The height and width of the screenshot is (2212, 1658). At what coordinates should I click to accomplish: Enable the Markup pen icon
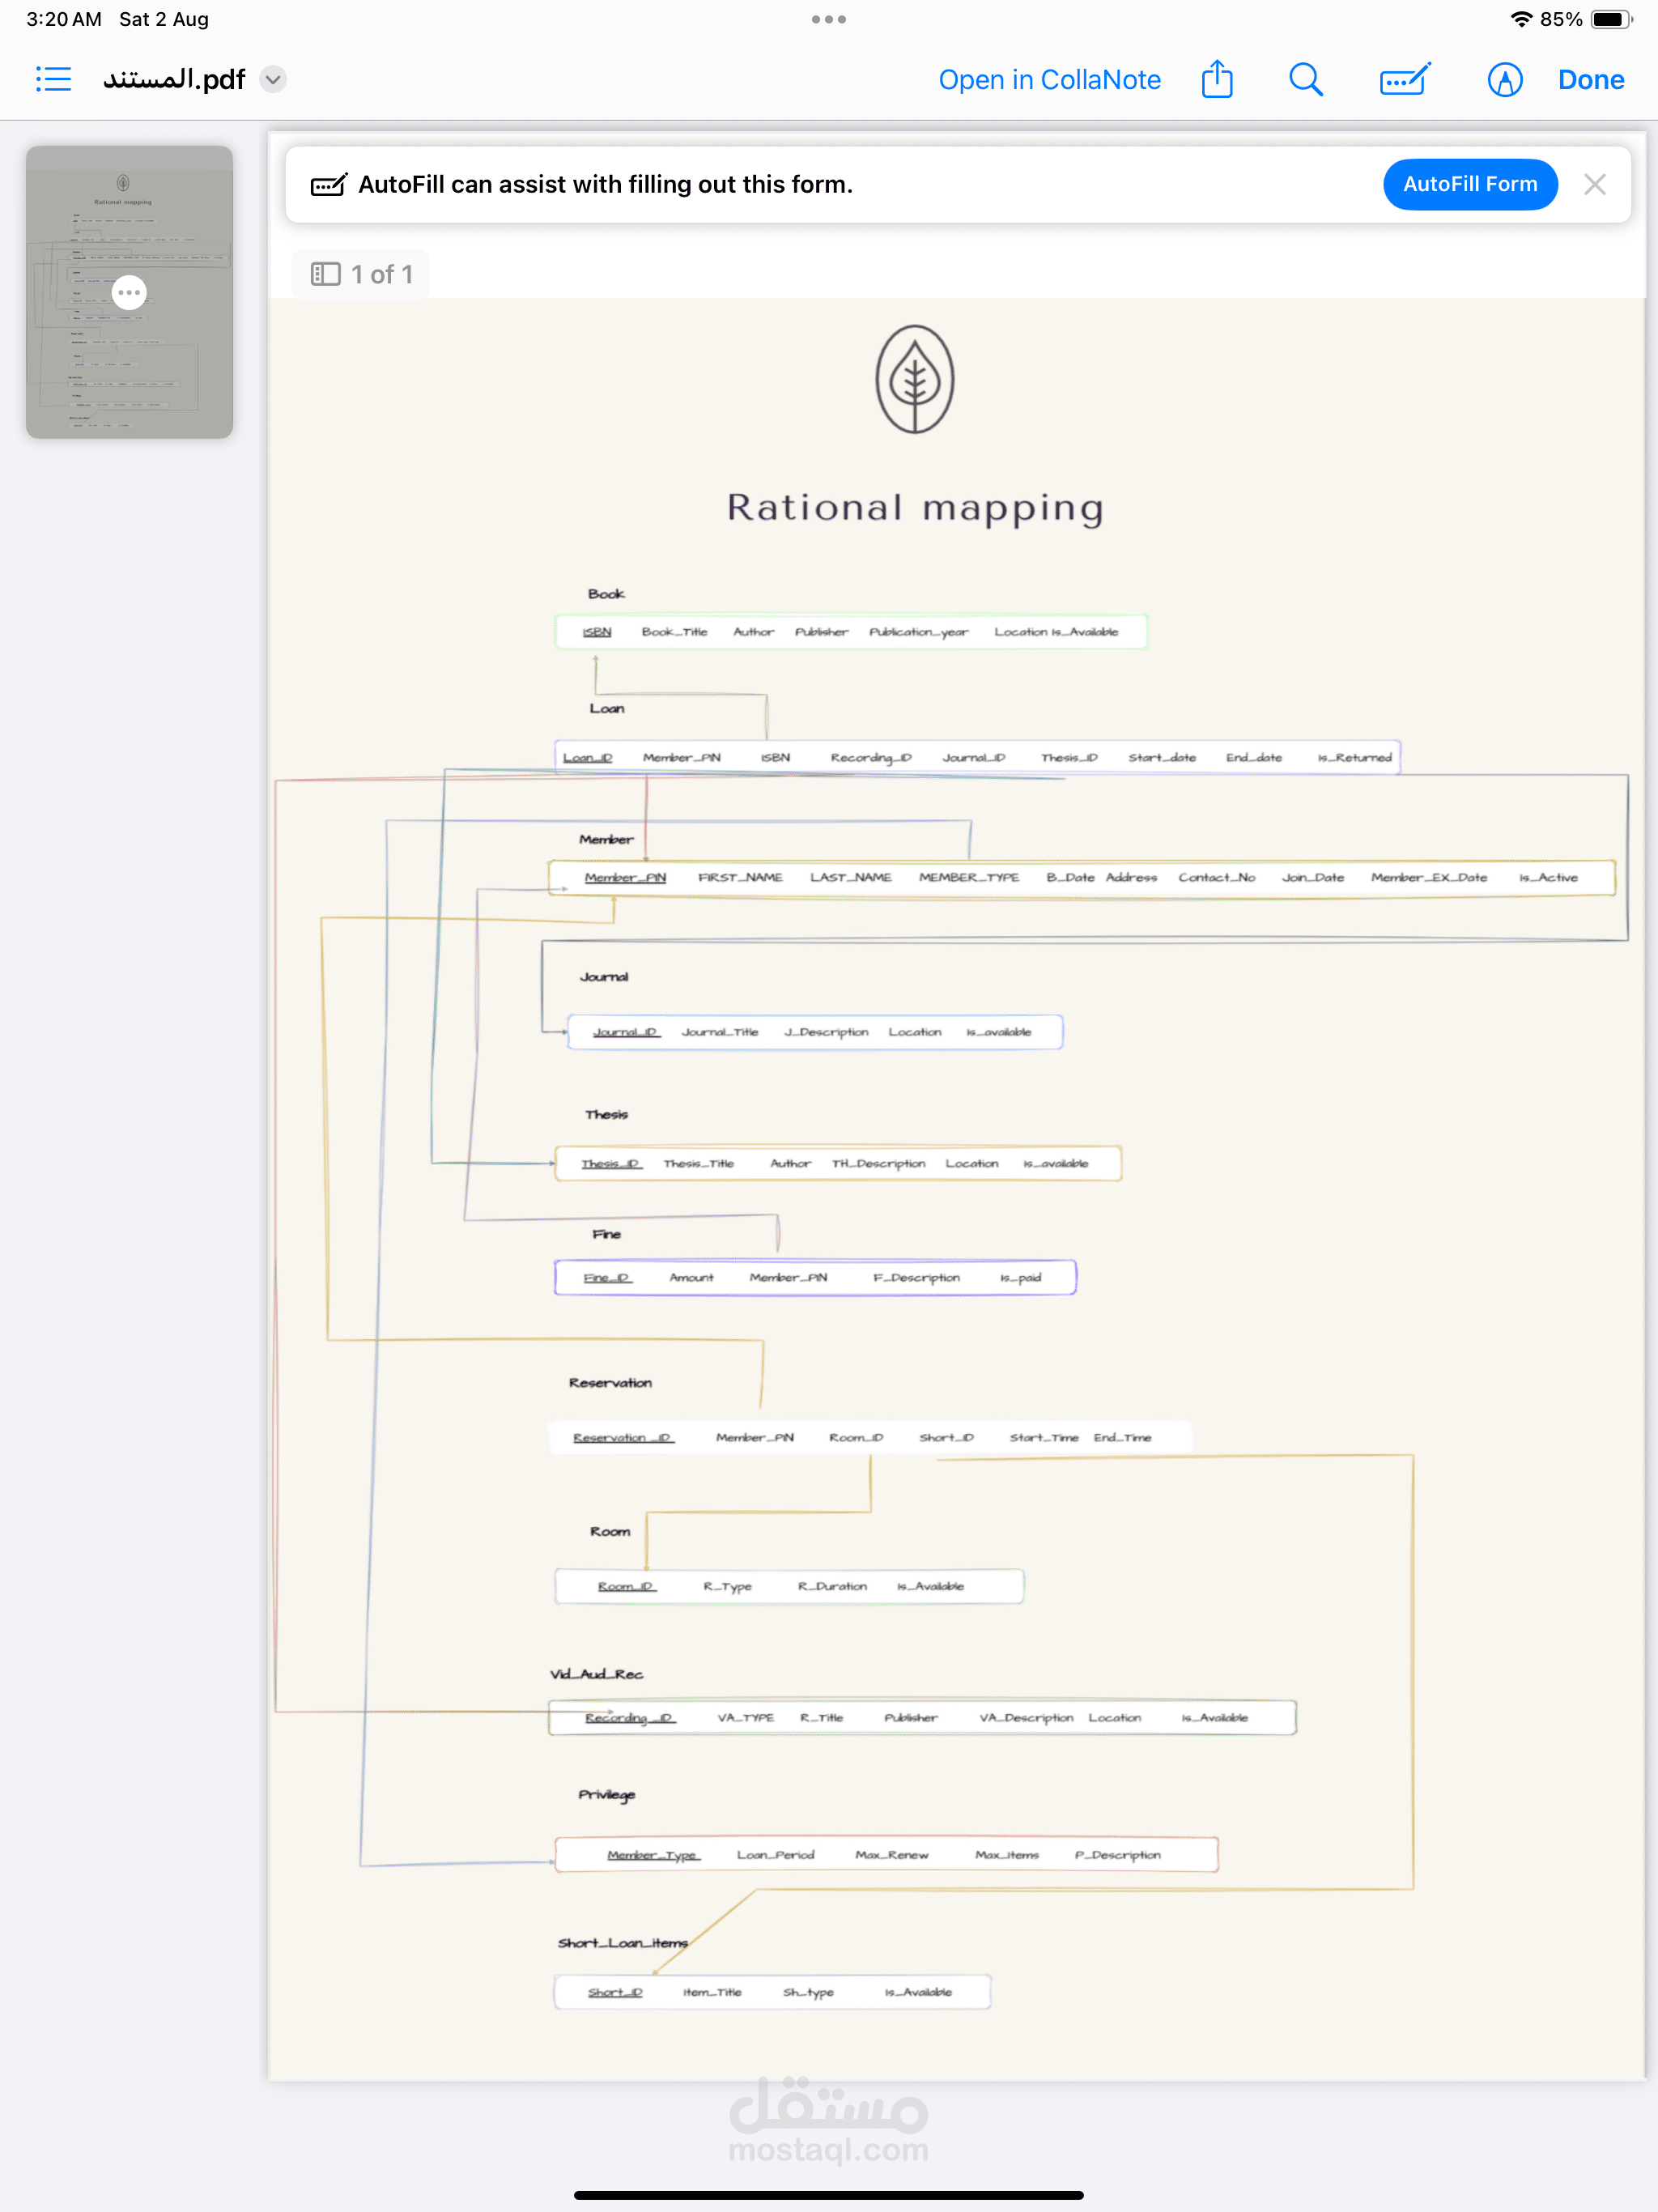(x=1505, y=79)
